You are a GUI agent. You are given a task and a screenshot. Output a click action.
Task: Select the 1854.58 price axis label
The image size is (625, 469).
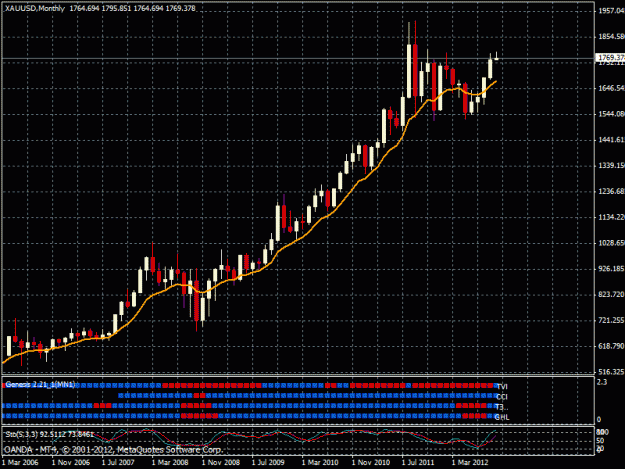point(611,37)
